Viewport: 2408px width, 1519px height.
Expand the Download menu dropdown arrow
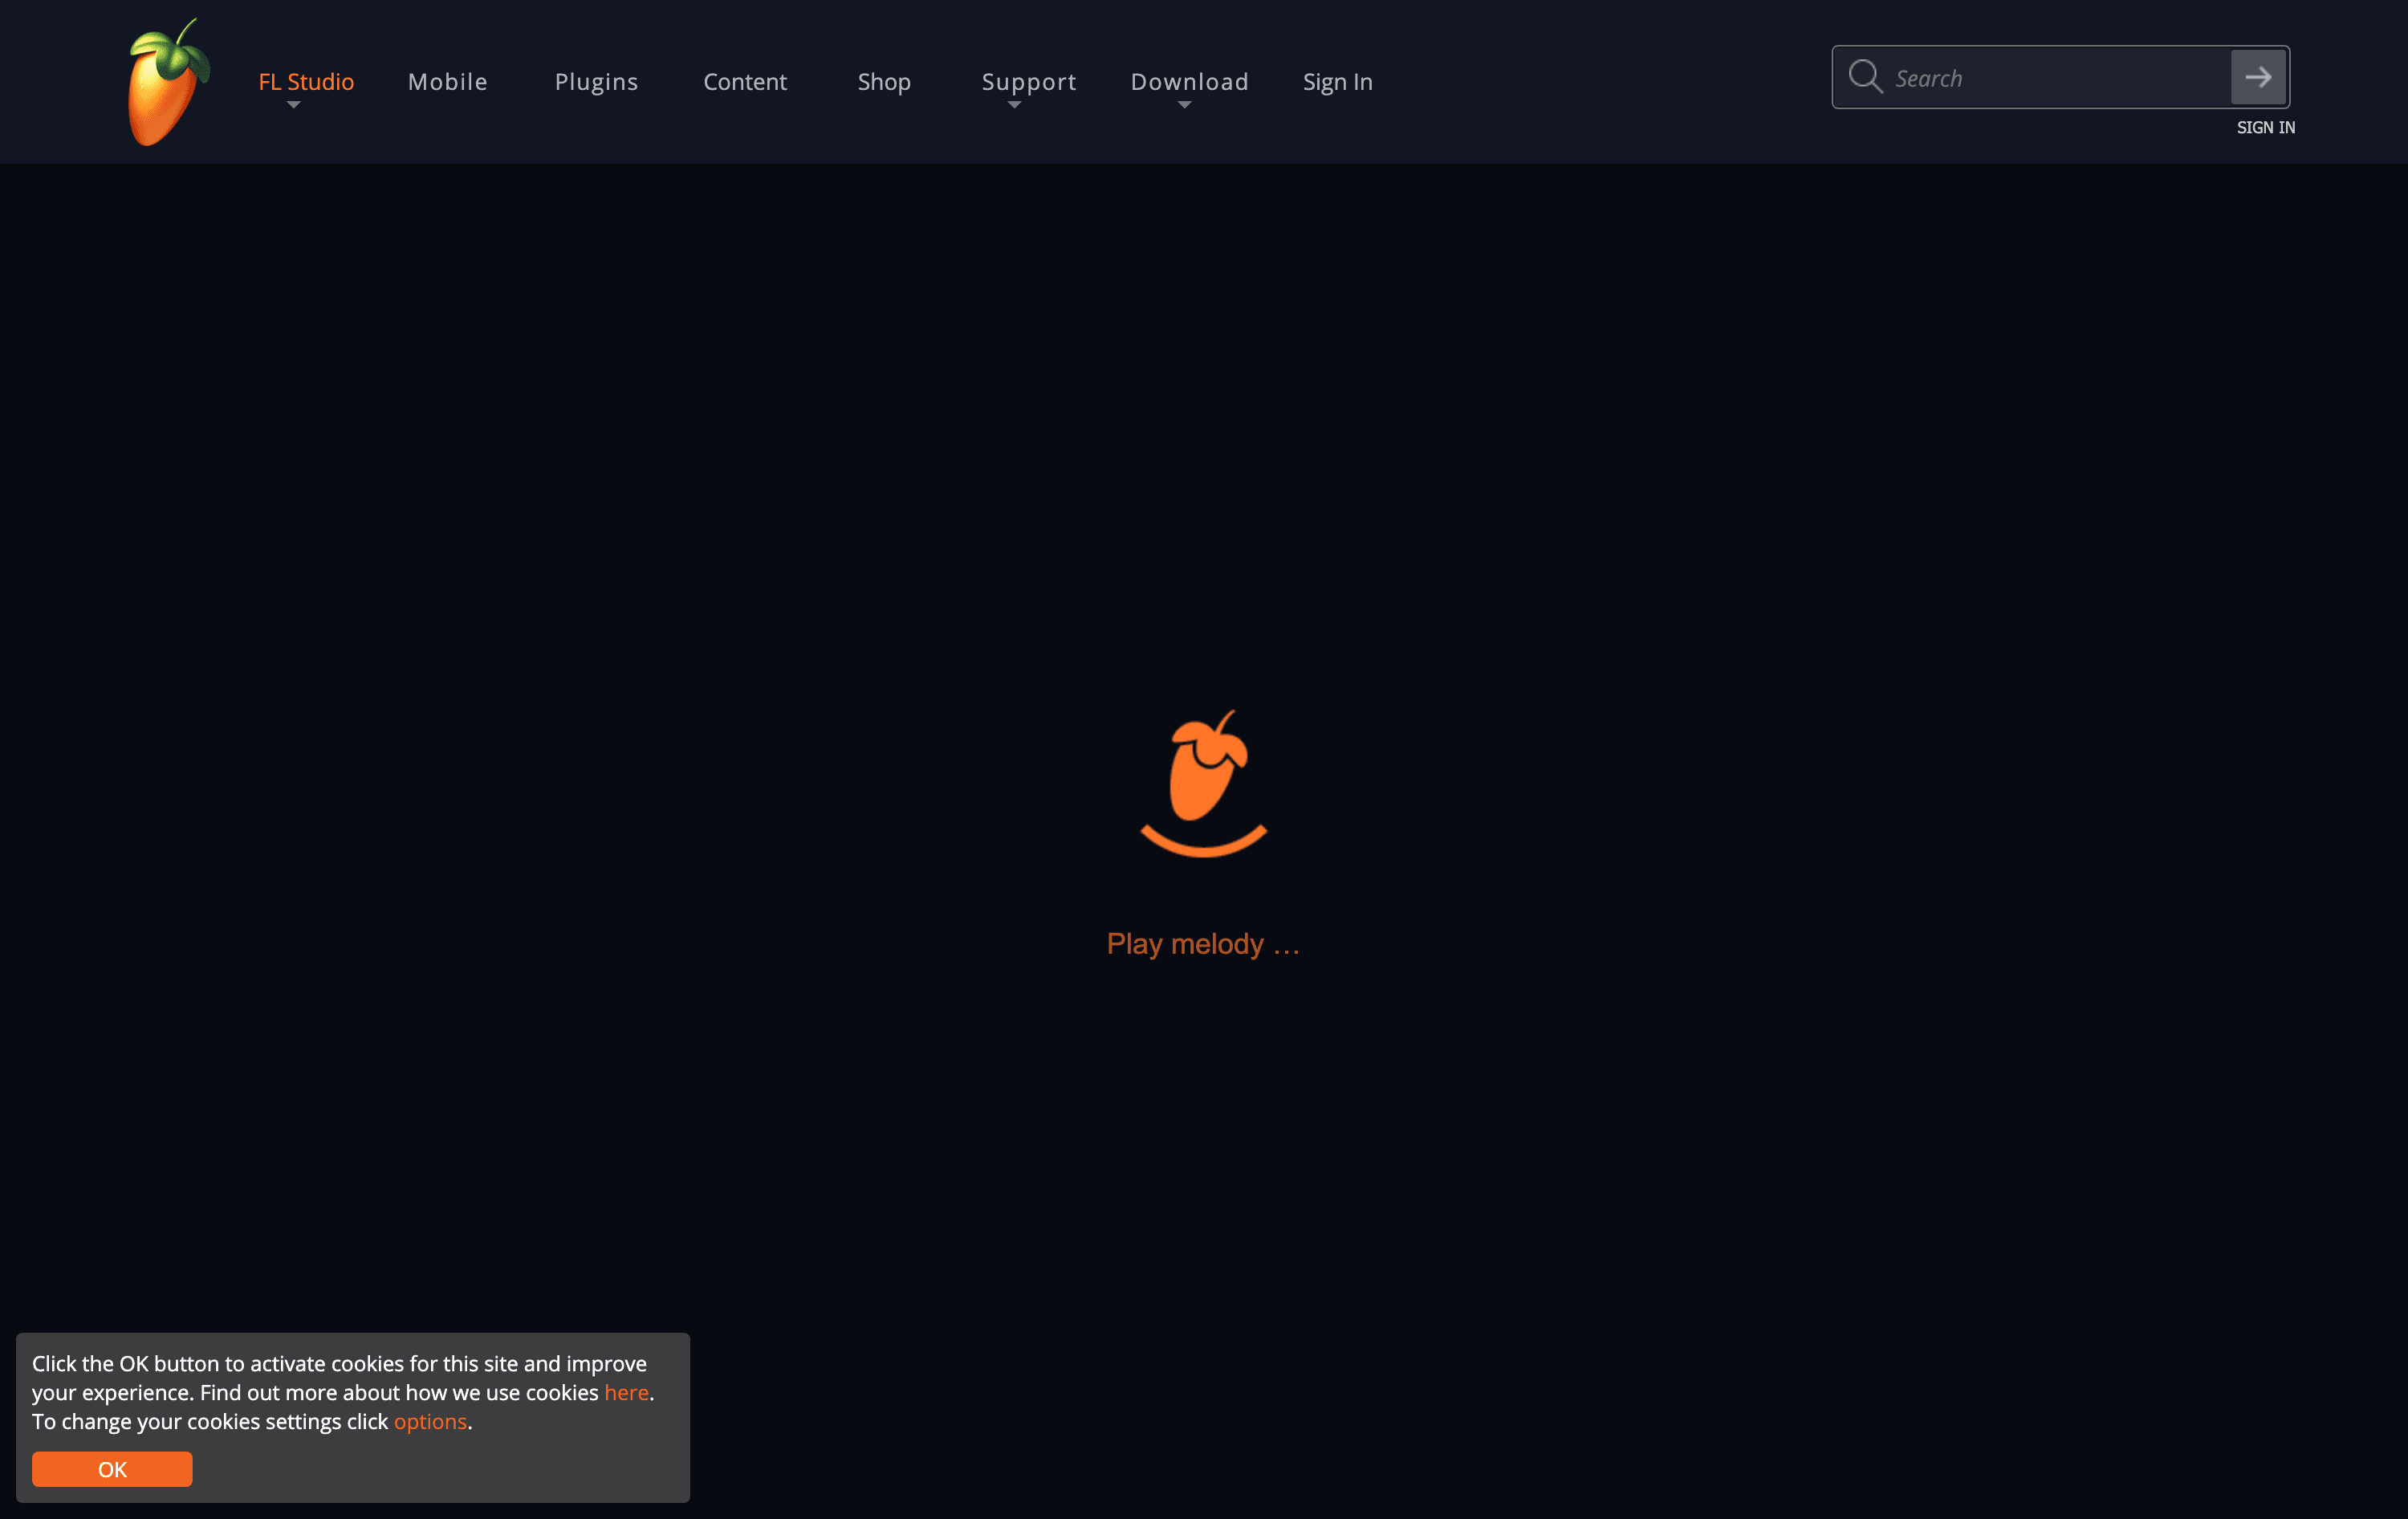(1184, 105)
